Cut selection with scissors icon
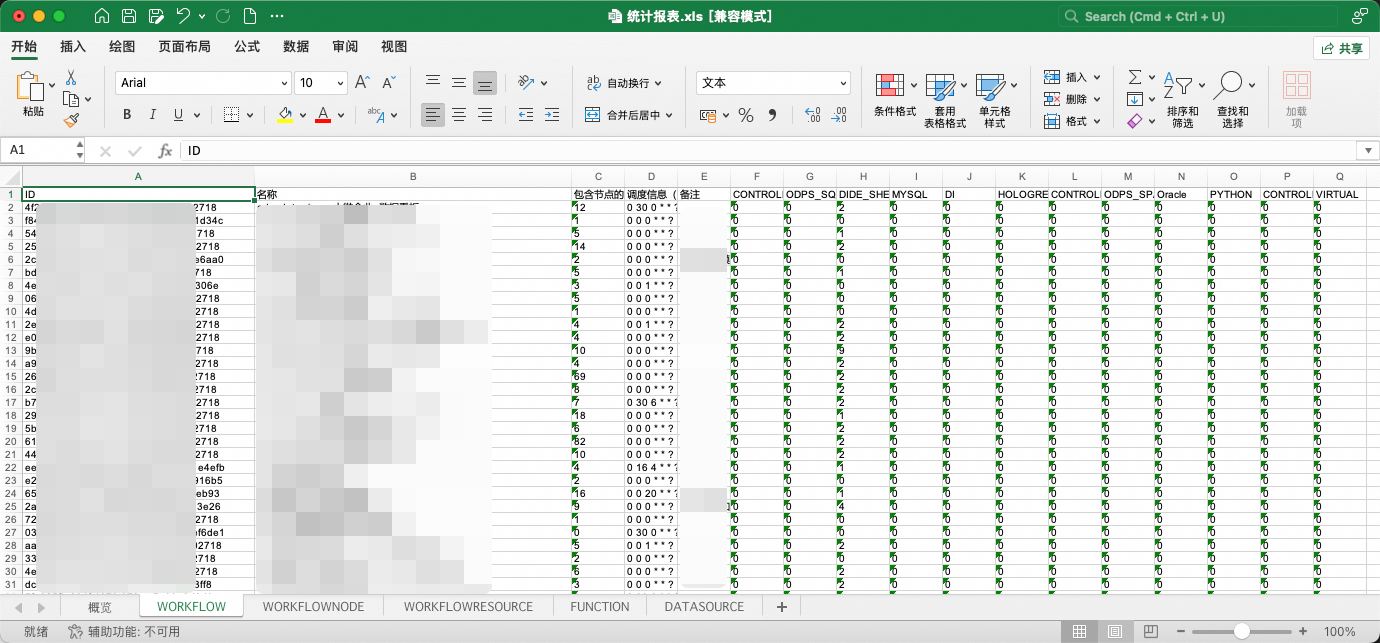 pos(71,77)
